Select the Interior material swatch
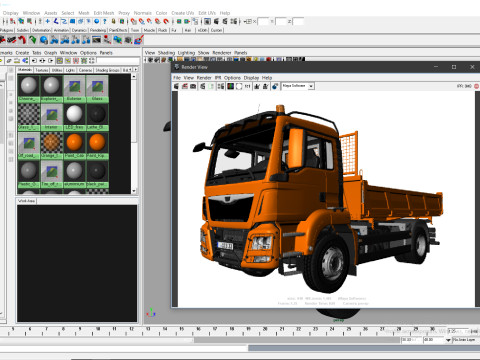This screenshot has width=480, height=360. click(51, 117)
